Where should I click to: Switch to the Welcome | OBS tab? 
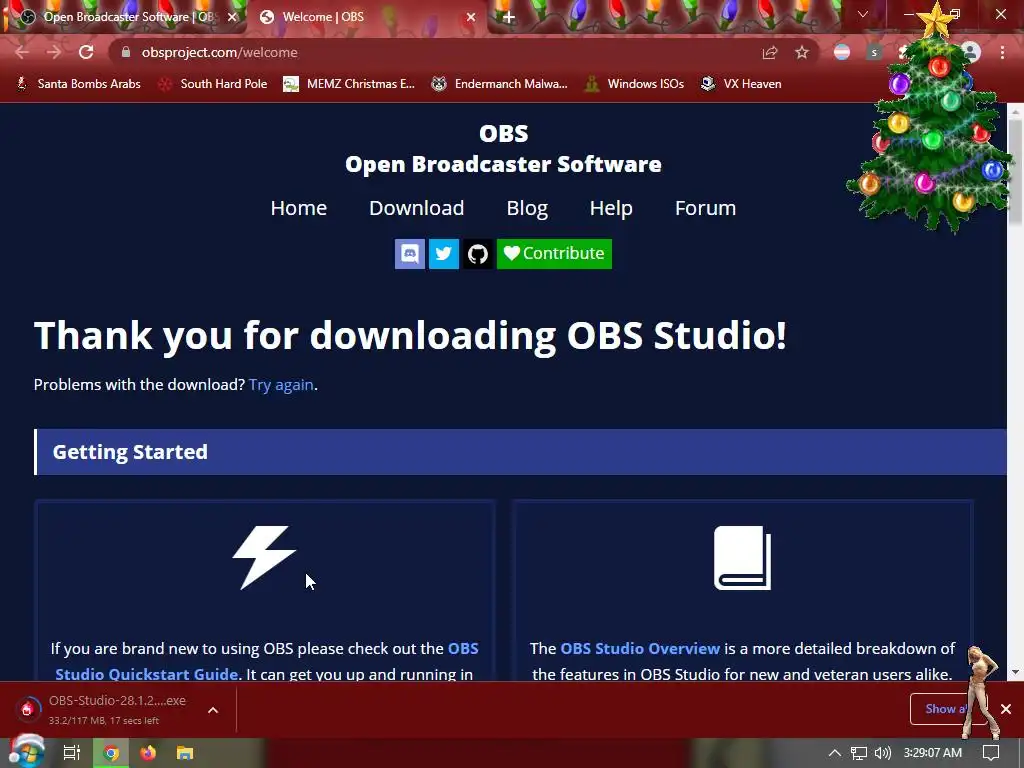point(366,17)
